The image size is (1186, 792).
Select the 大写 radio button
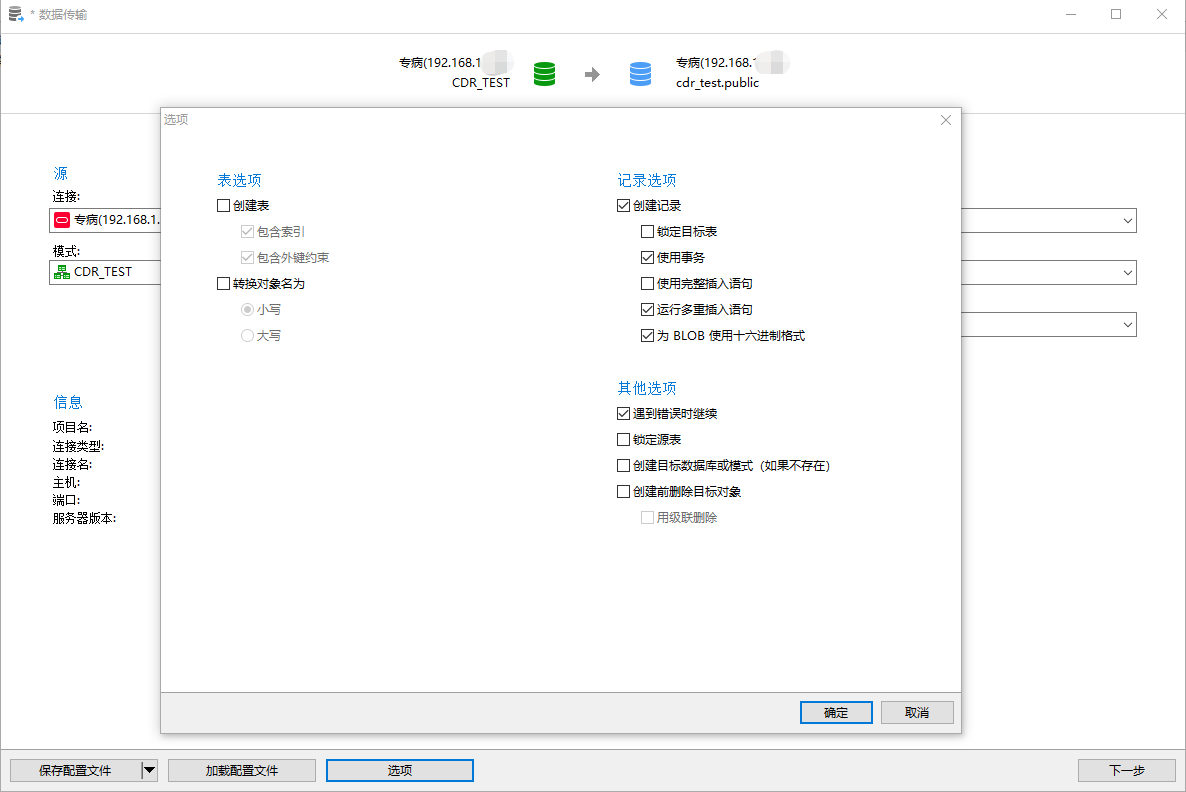tap(247, 336)
